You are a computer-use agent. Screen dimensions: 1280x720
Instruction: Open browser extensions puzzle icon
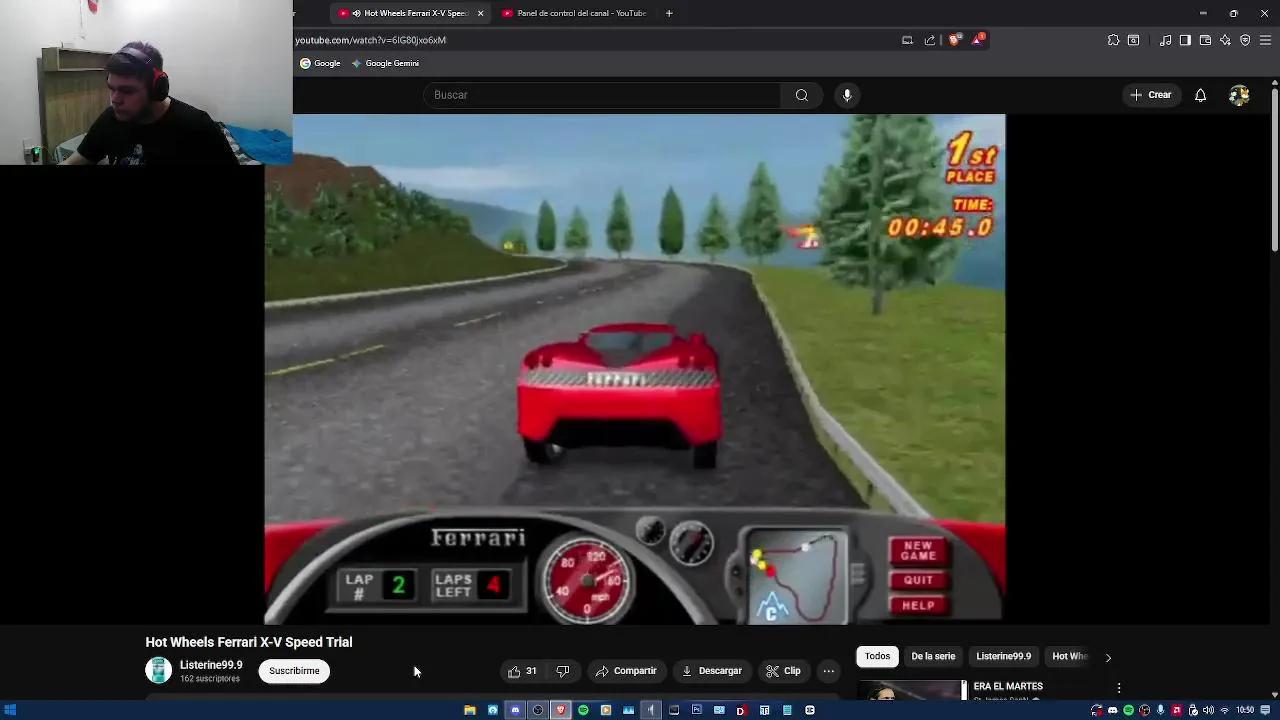coord(1113,40)
